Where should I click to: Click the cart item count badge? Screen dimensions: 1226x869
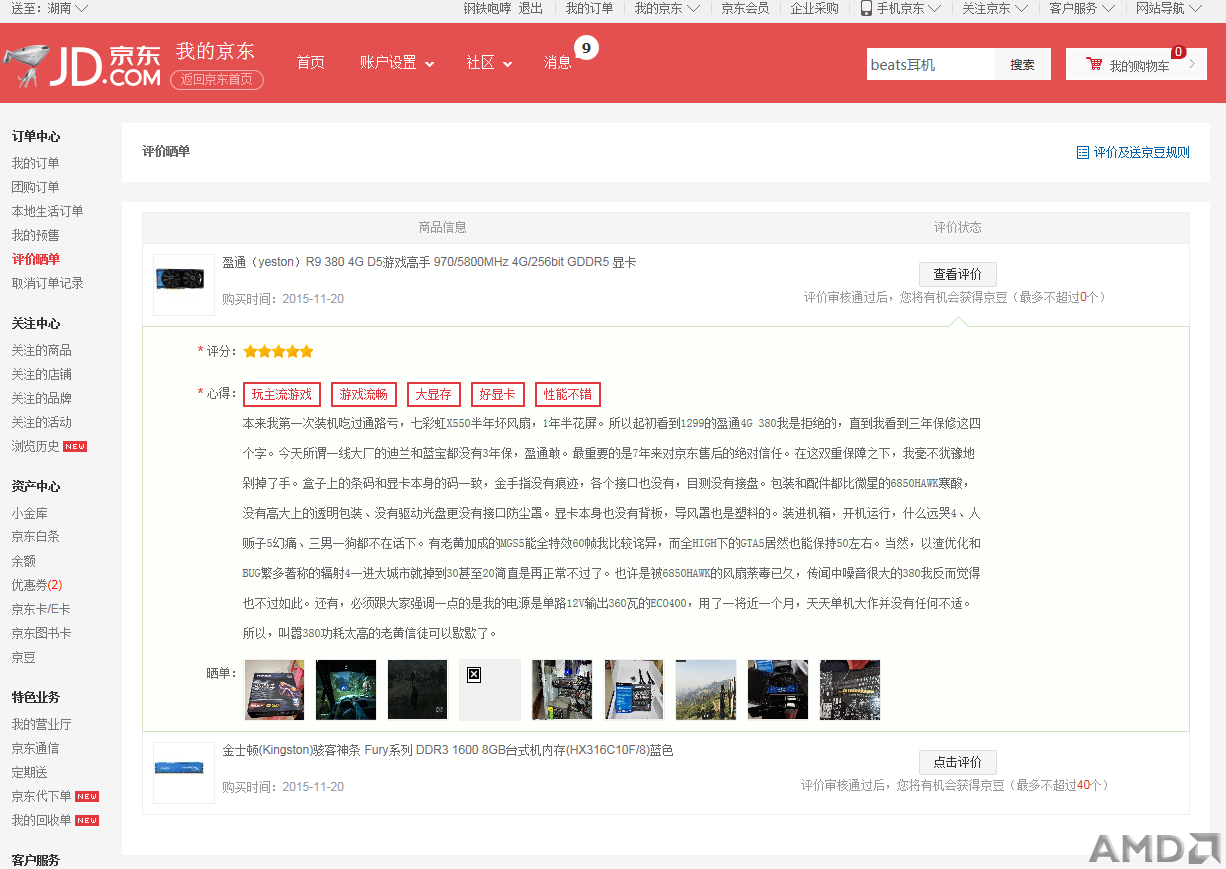coord(1178,52)
